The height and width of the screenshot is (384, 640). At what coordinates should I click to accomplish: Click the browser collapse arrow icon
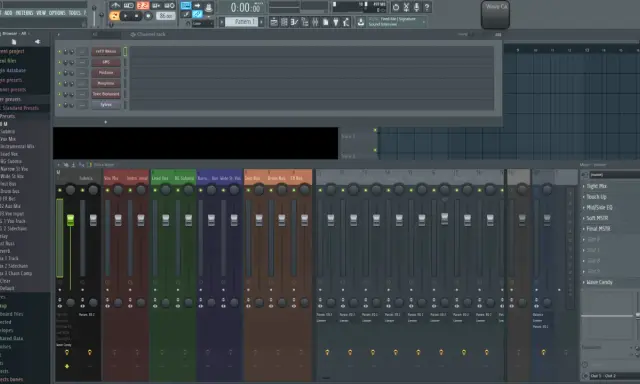(x=38, y=42)
